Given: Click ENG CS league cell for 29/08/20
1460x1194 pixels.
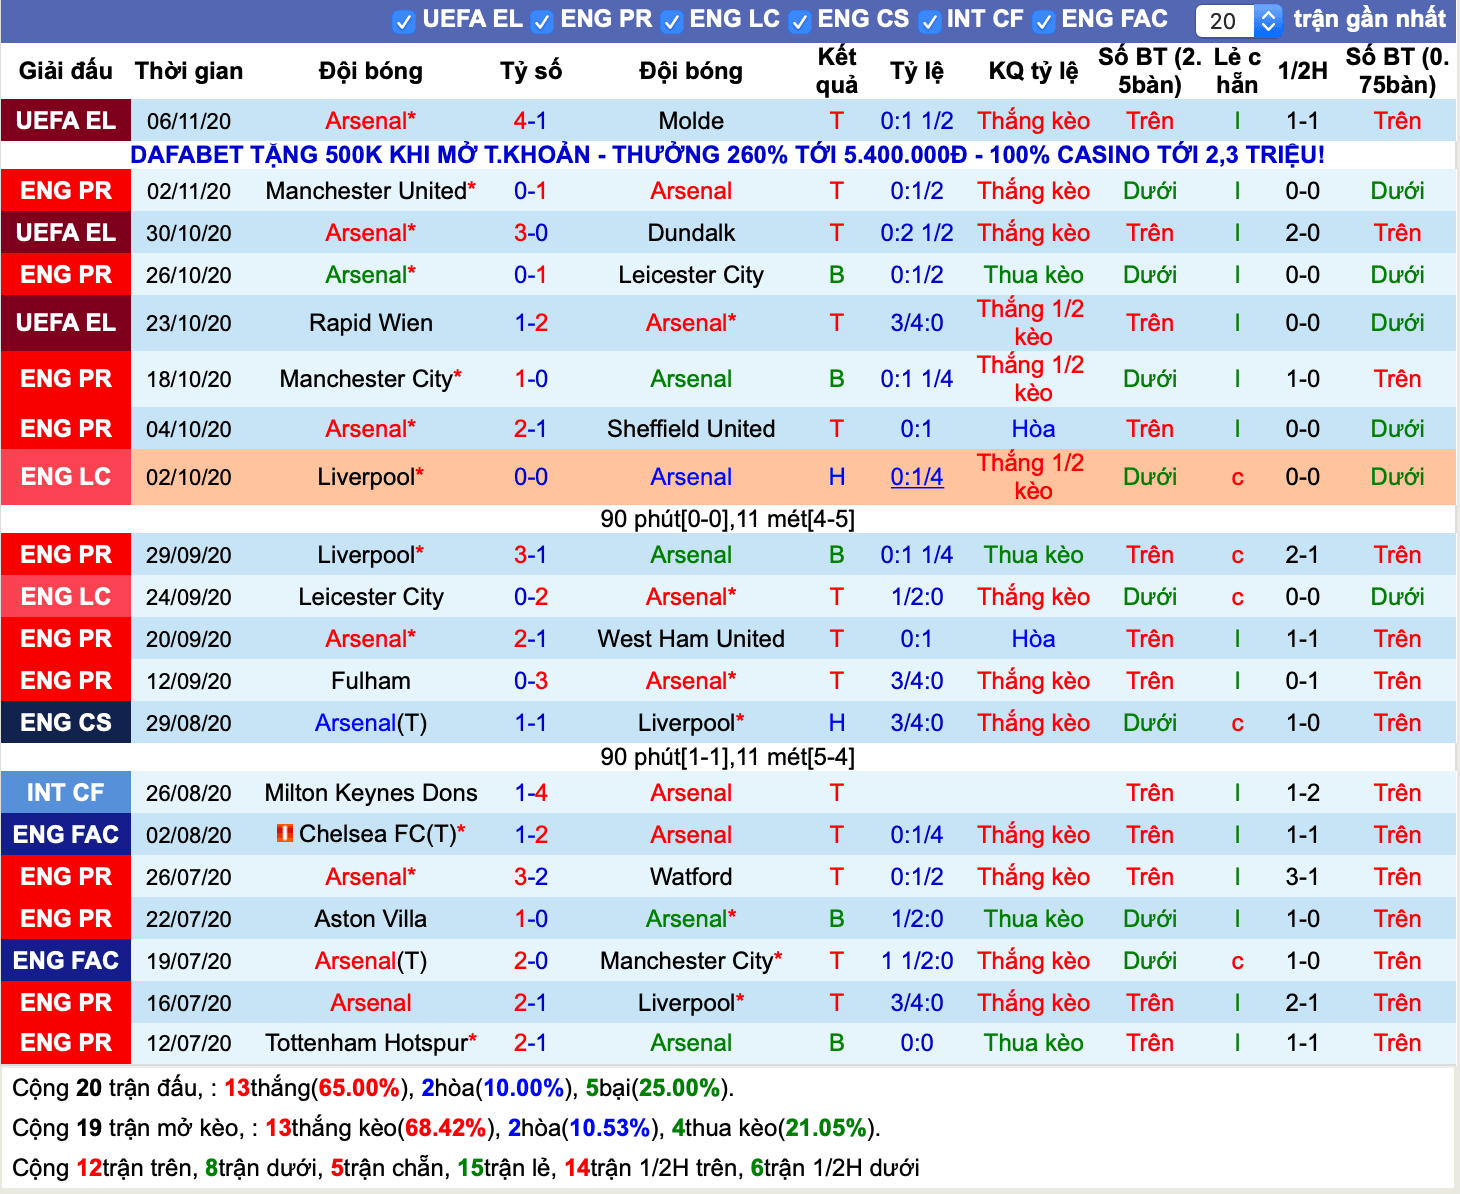Looking at the screenshot, I should 66,722.
